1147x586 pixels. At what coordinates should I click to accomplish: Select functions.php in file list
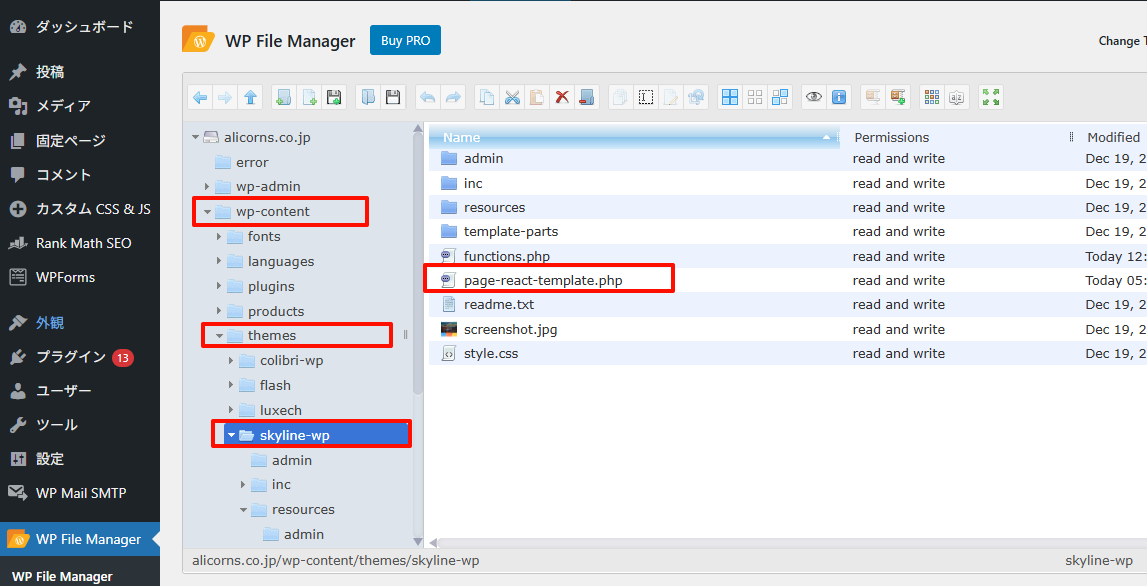(x=506, y=257)
